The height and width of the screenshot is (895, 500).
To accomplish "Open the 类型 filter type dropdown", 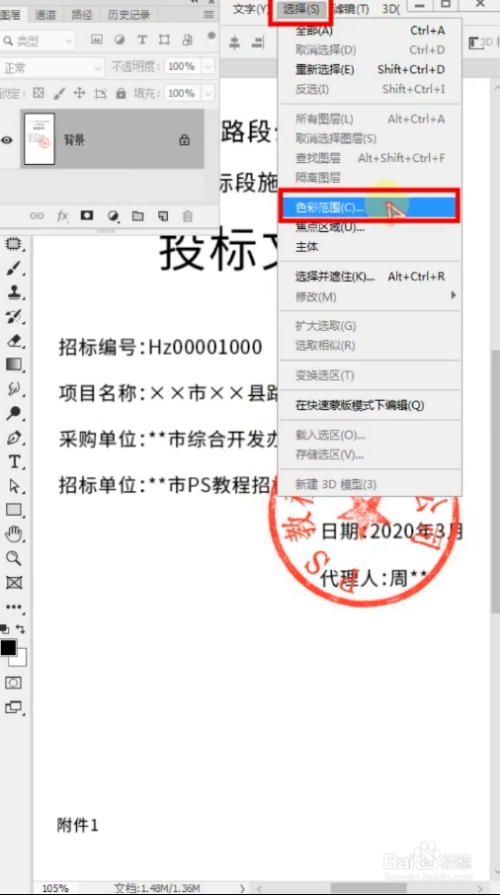I will [x=38, y=41].
